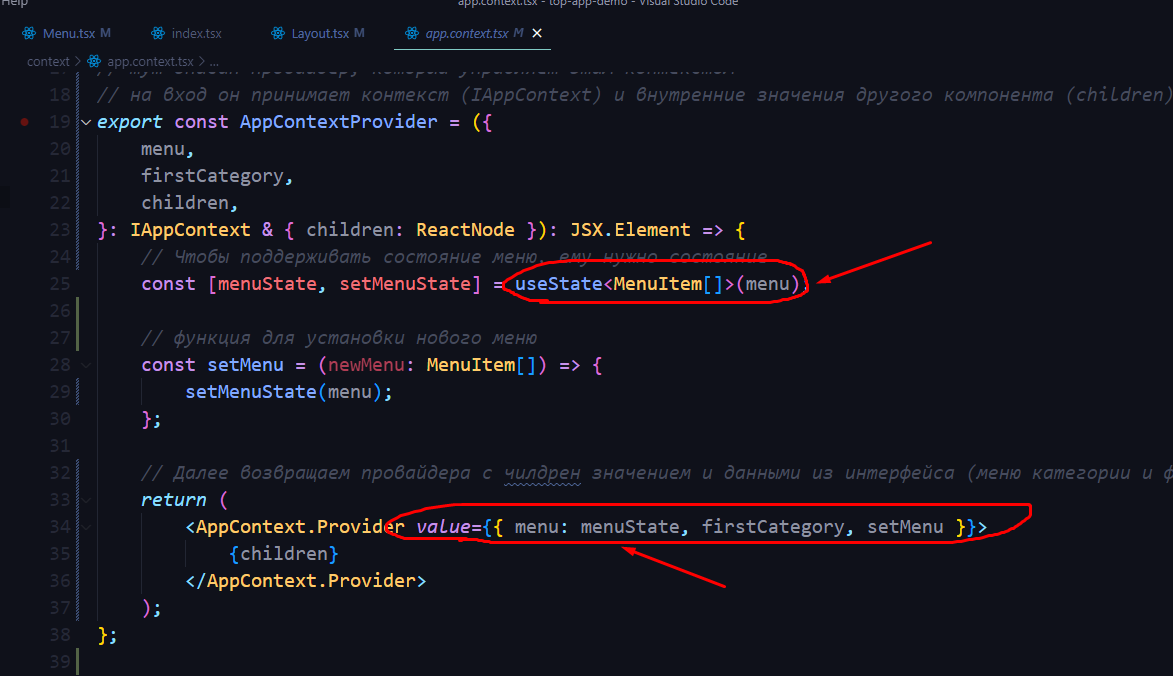Click the app.context.tsx breadcrumb item
This screenshot has height=676, width=1173.
[x=150, y=61]
